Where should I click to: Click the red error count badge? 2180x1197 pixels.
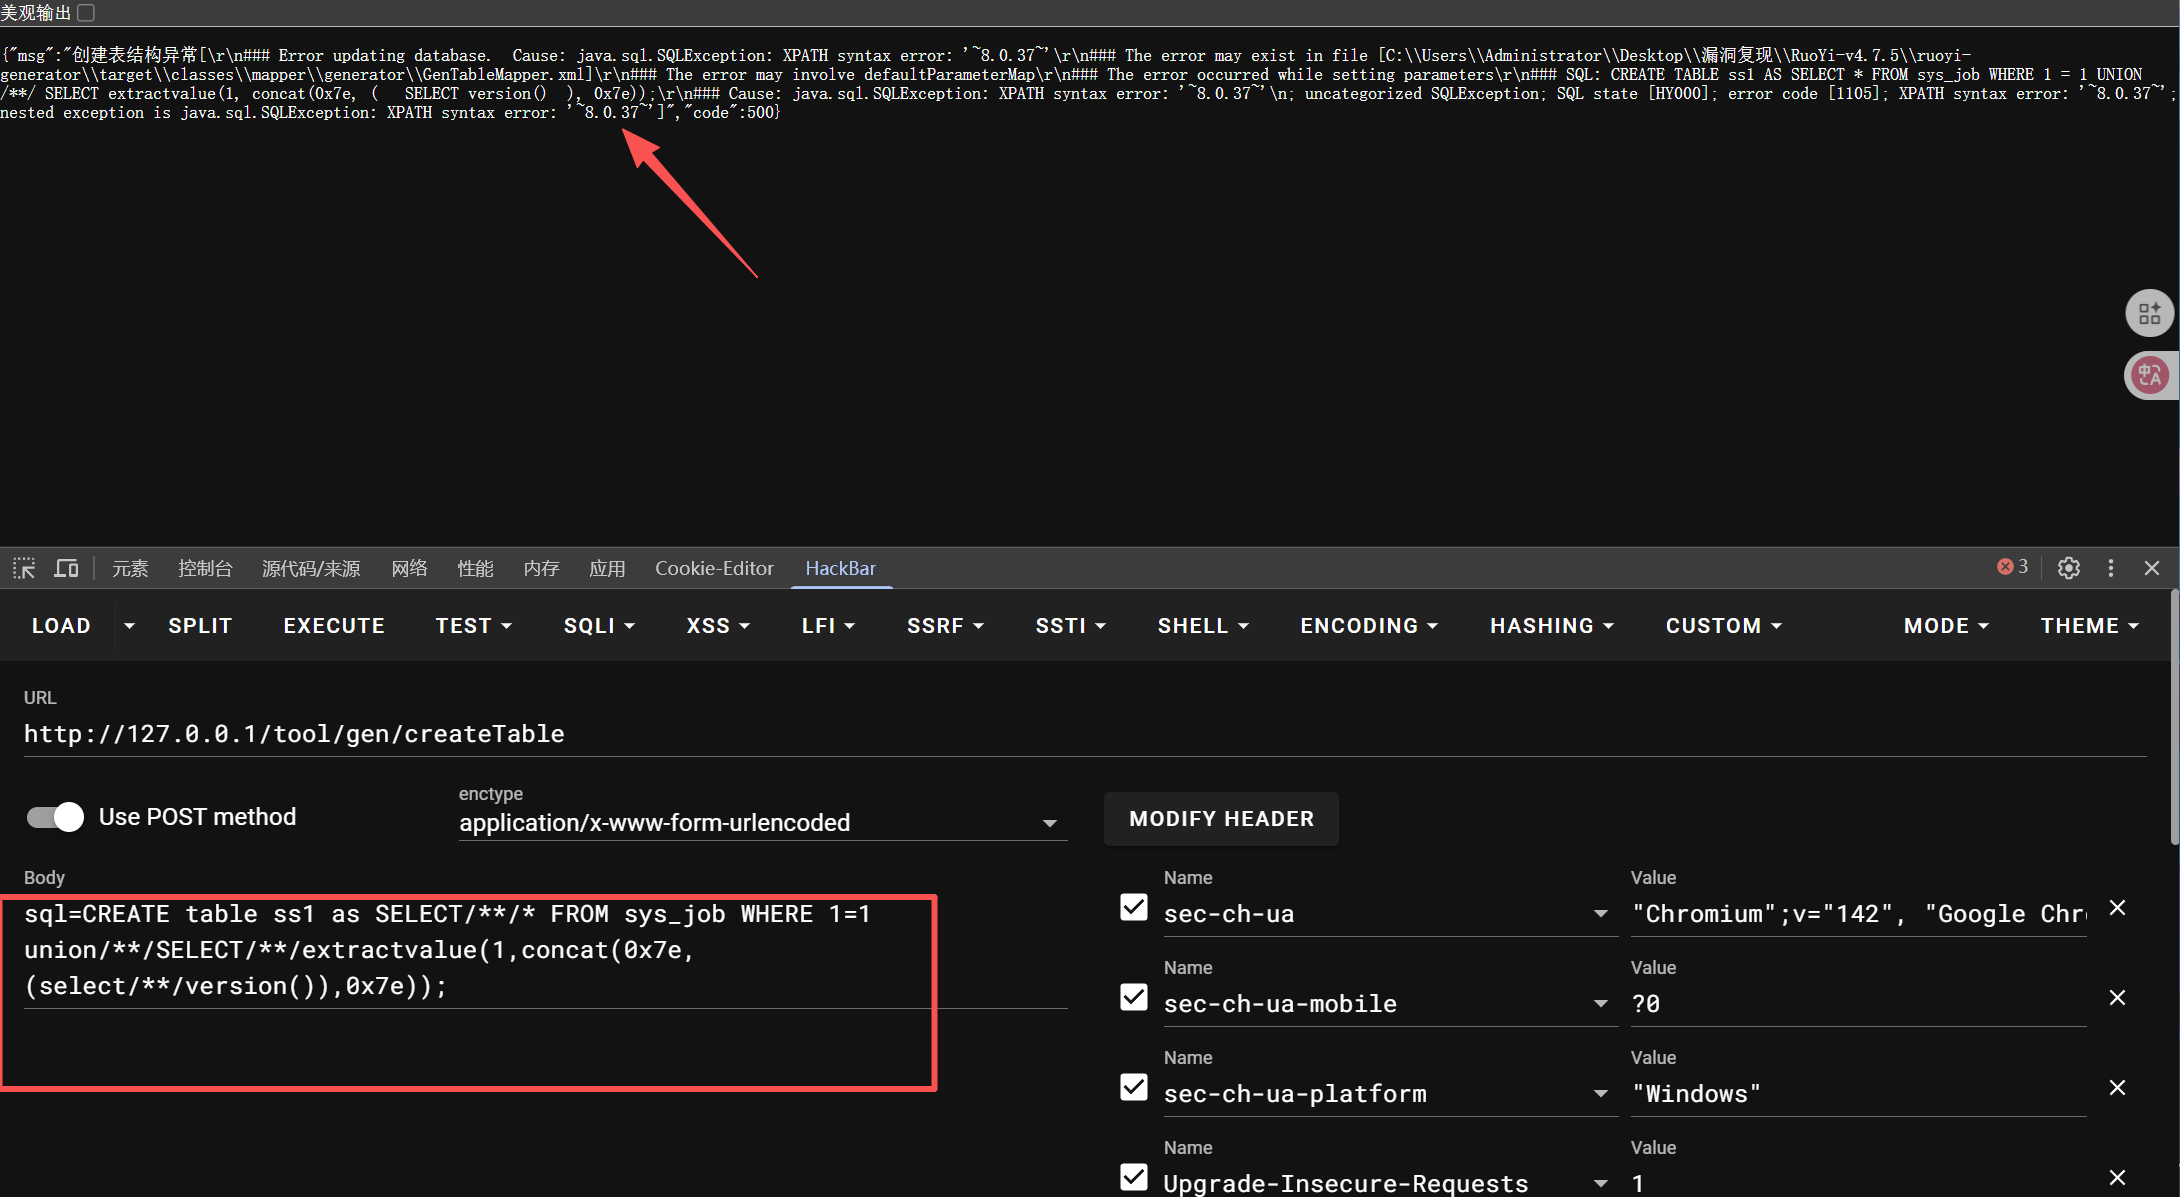(2012, 567)
